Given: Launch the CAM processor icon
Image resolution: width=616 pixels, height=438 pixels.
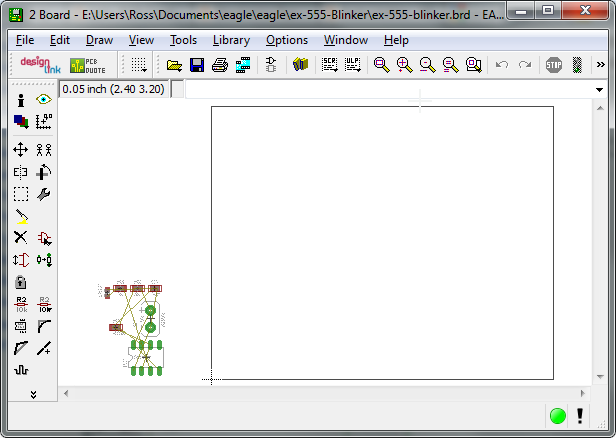Looking at the screenshot, I should pos(243,65).
